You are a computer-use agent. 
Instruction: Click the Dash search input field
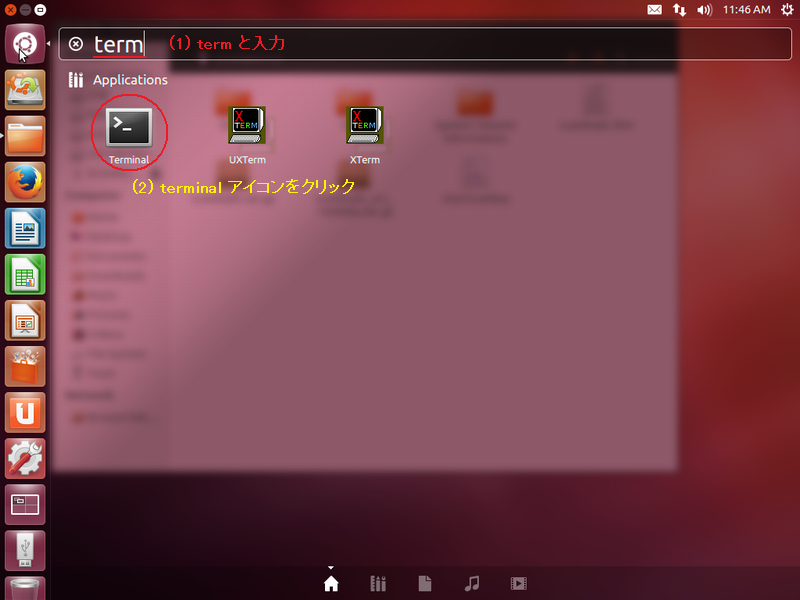coord(450,44)
